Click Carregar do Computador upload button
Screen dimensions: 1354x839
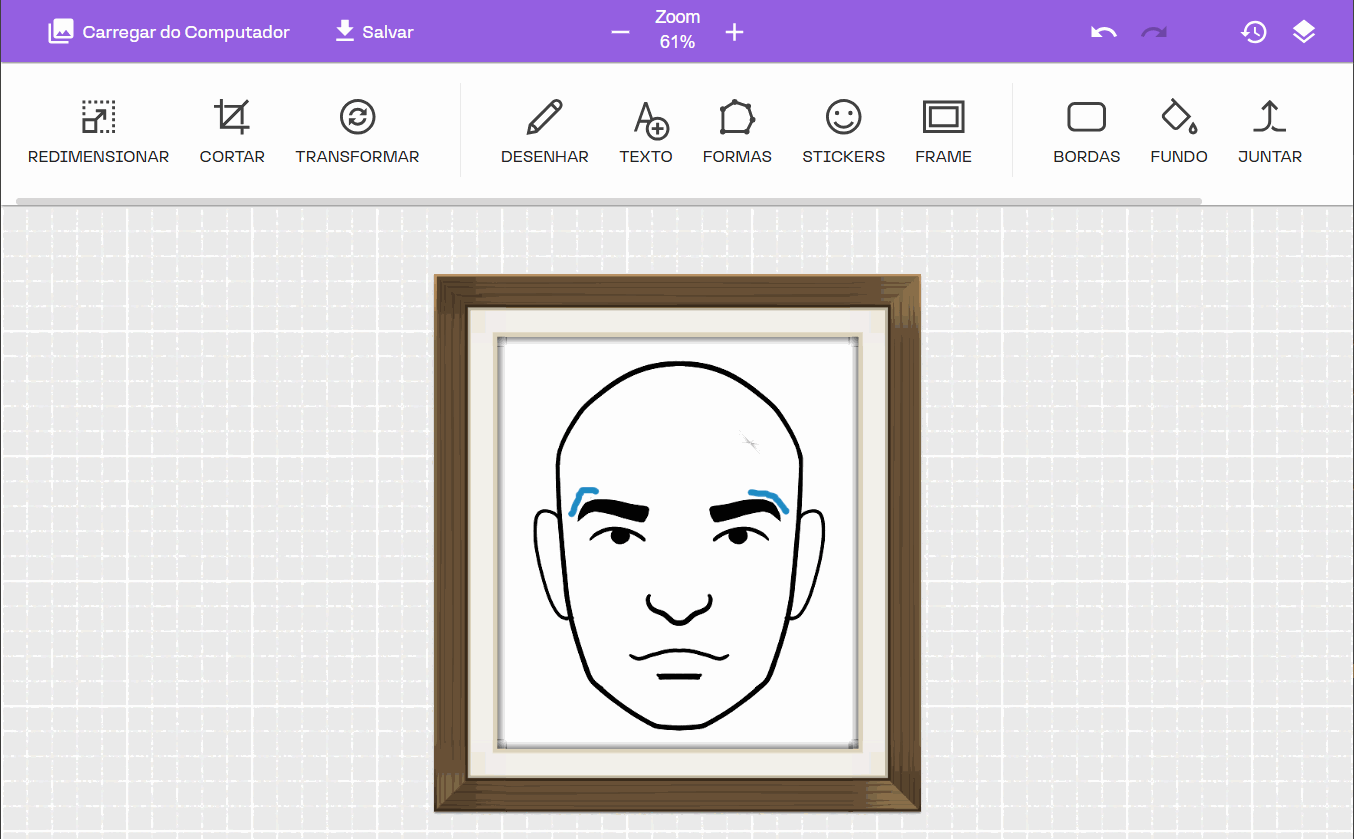pyautogui.click(x=169, y=32)
